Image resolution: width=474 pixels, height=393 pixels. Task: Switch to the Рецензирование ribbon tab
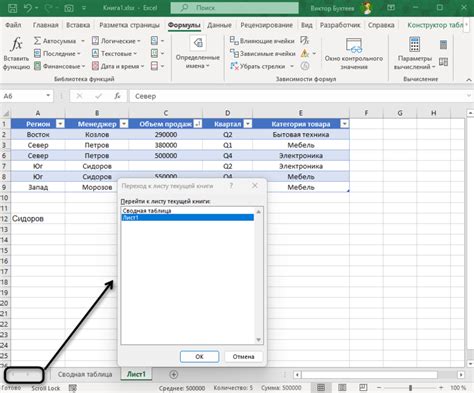(x=267, y=25)
